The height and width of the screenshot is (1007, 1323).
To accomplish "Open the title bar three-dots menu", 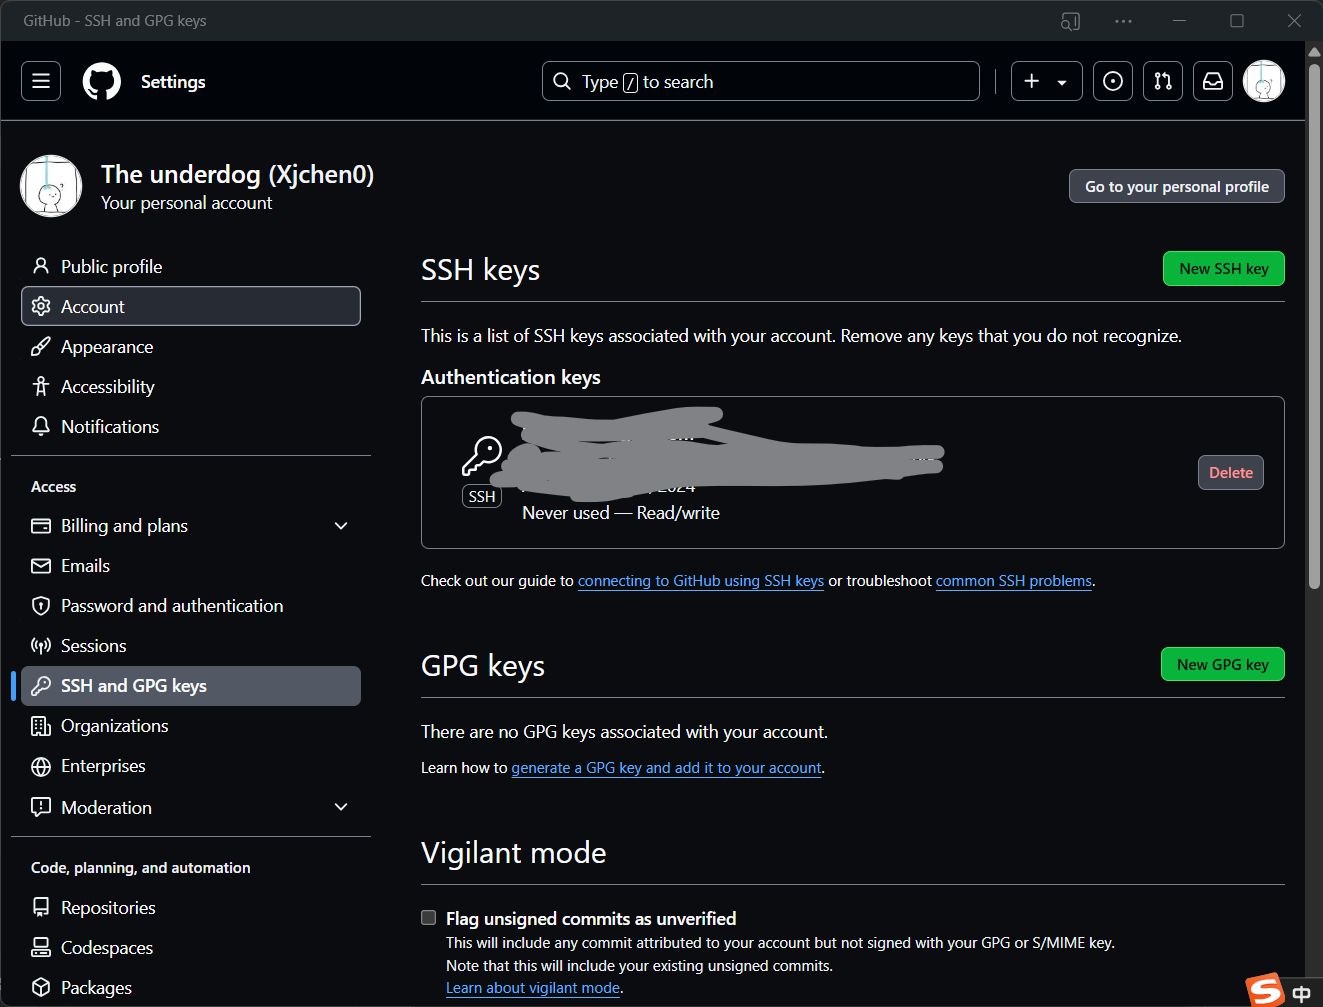I will [x=1123, y=21].
